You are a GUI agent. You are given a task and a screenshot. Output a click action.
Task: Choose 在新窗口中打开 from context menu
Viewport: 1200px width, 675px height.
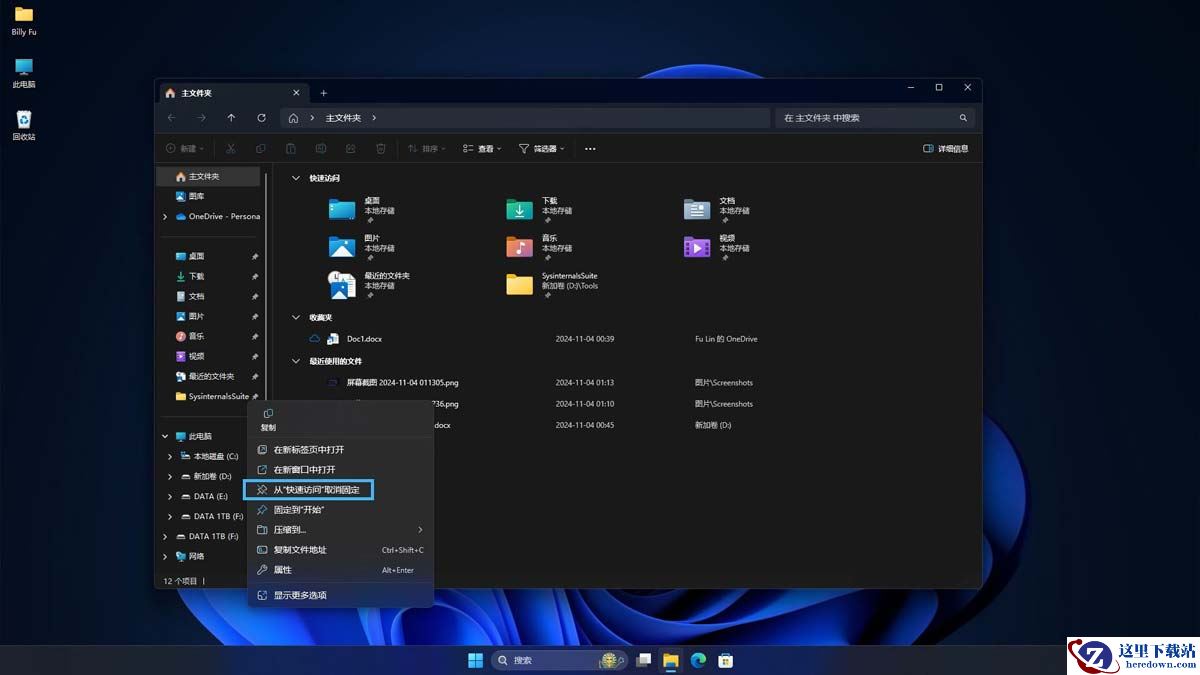340,470
